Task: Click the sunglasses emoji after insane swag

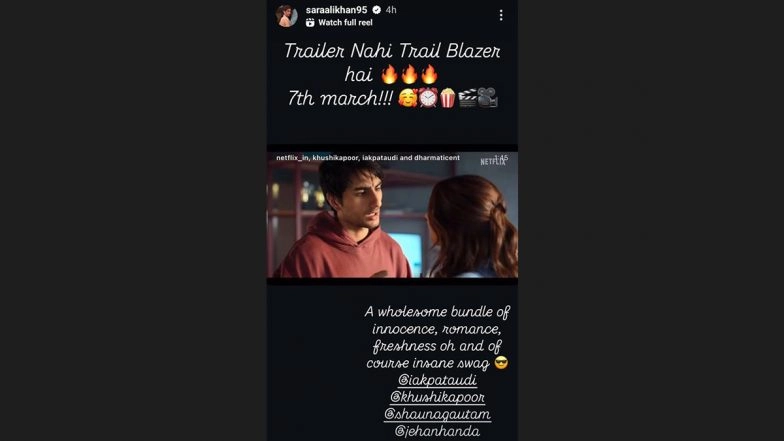Action: 501,363
